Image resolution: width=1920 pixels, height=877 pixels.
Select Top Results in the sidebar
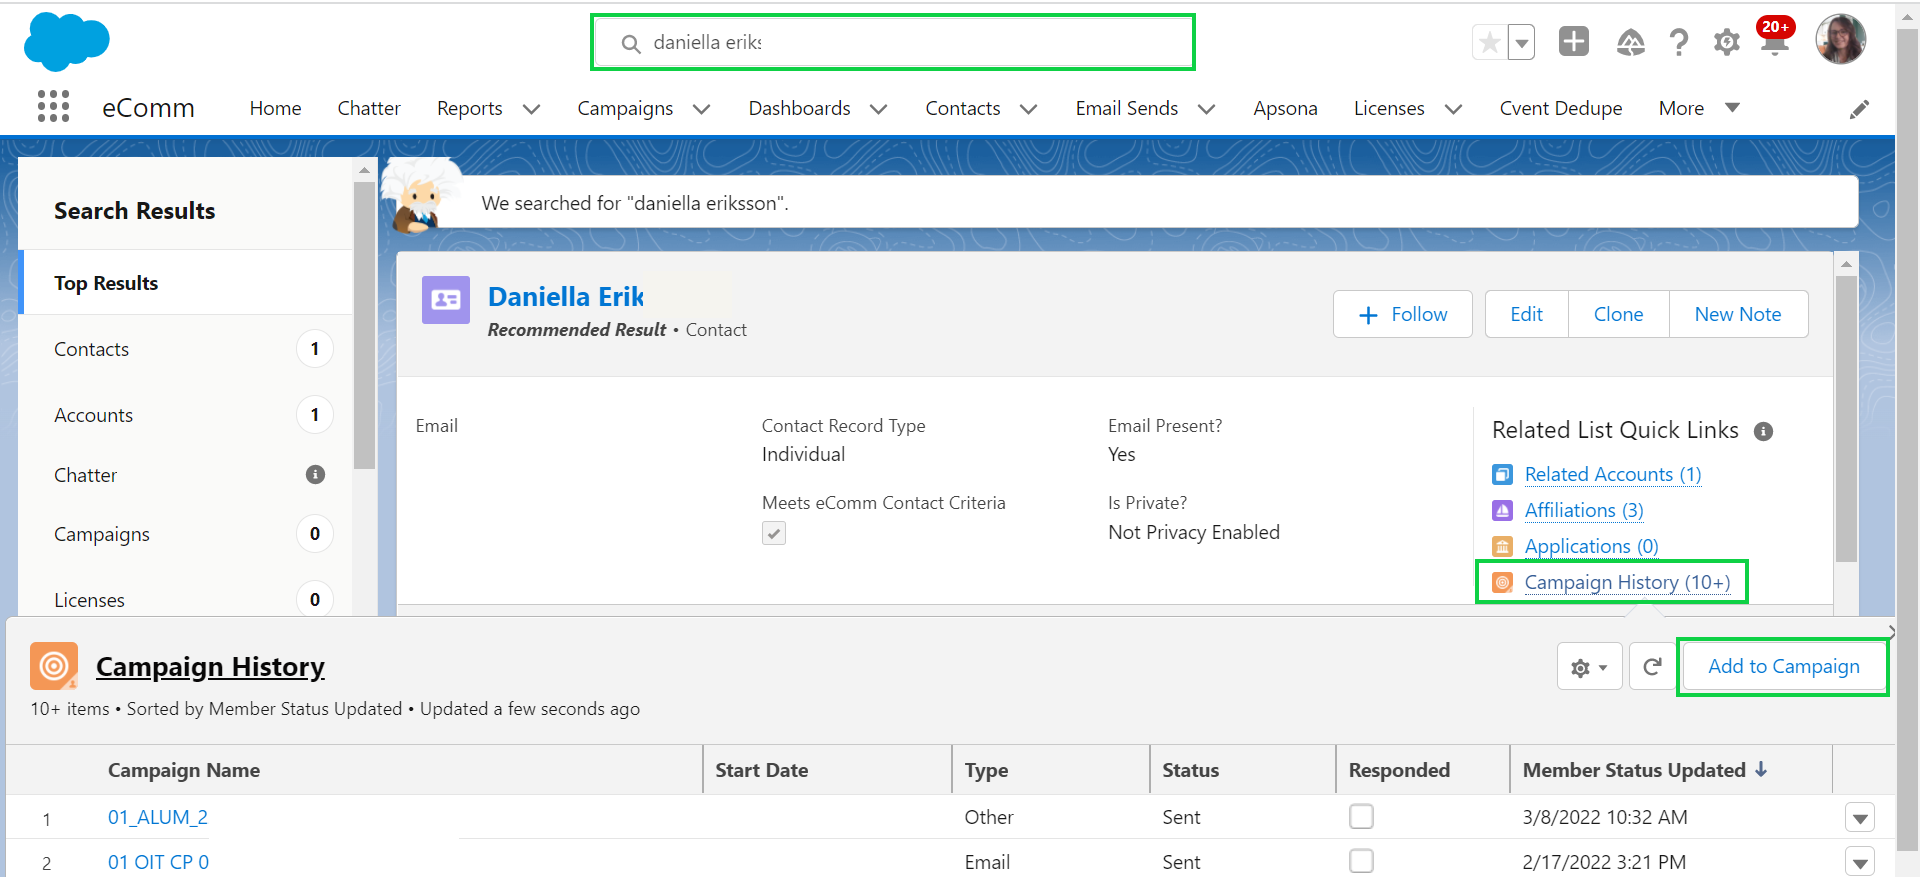point(186,283)
